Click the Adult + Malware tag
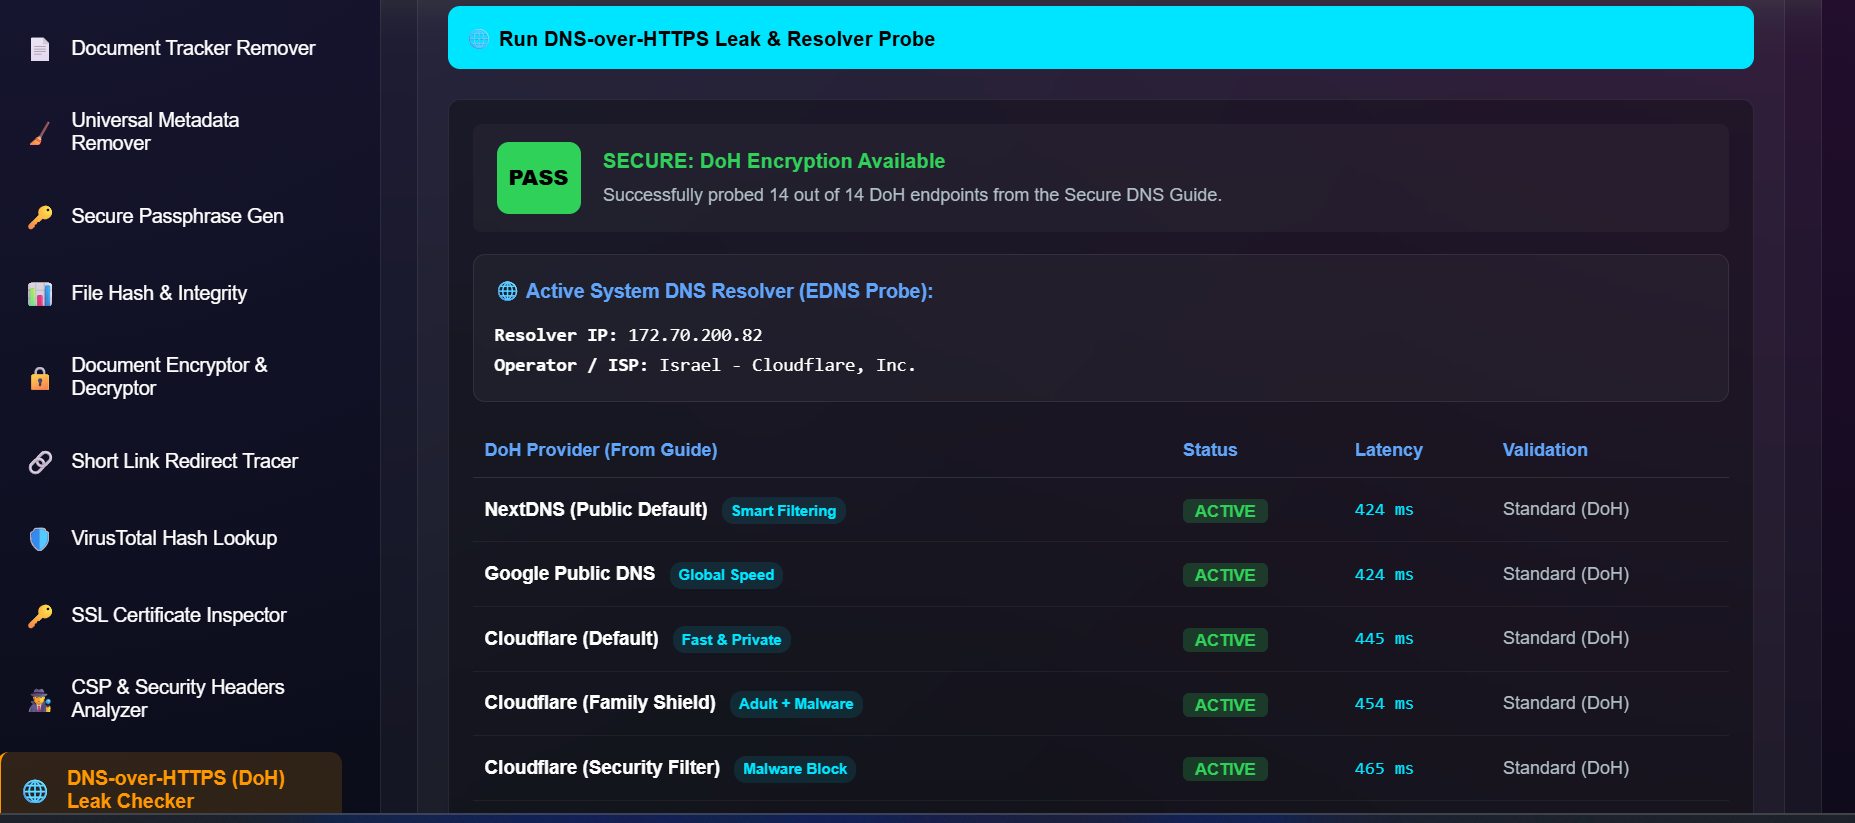Screen dimensions: 1855x823 796,704
